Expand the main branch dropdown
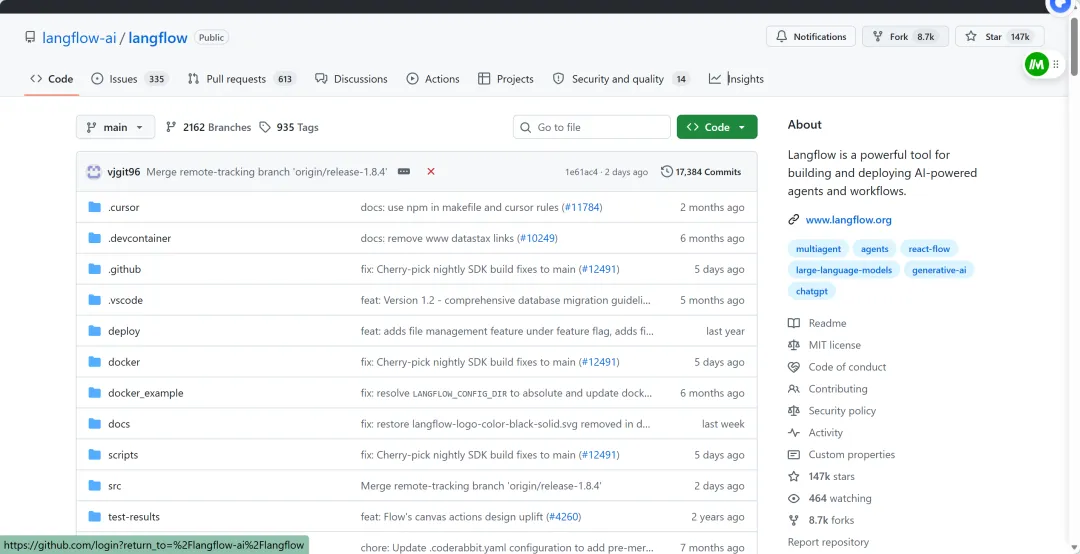The height and width of the screenshot is (554, 1080). tap(115, 127)
